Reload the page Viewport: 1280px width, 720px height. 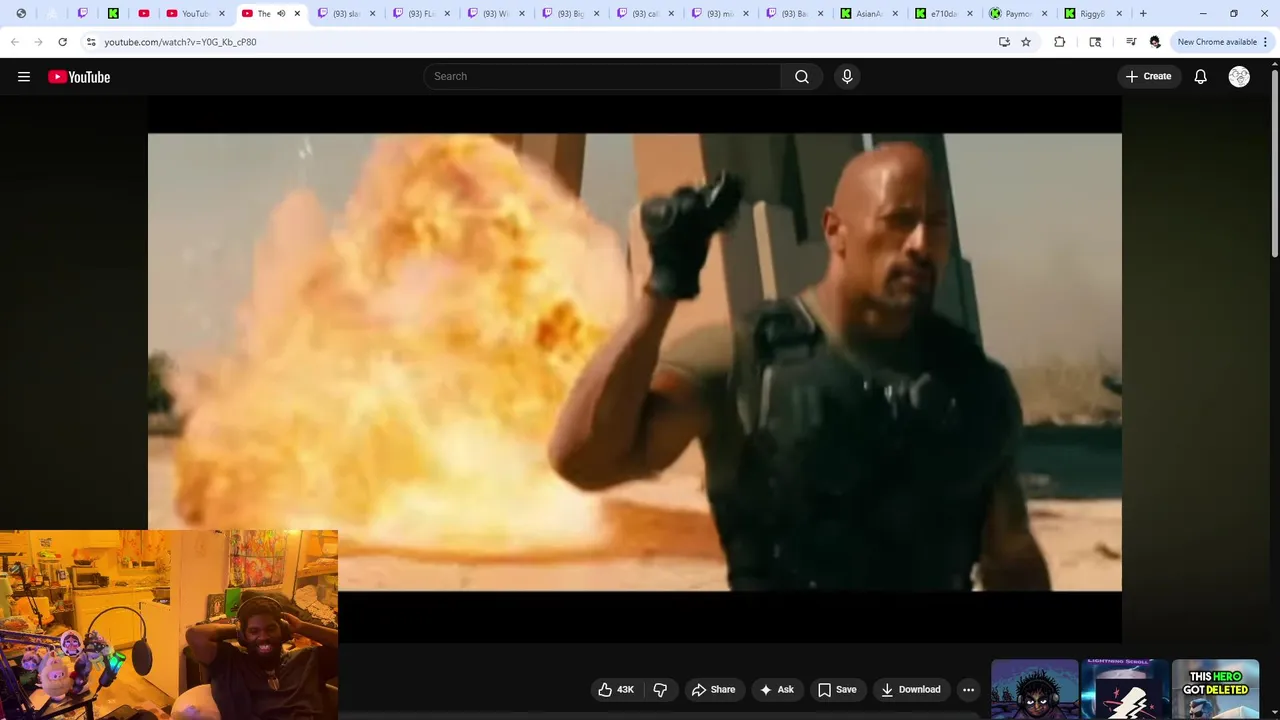62,42
